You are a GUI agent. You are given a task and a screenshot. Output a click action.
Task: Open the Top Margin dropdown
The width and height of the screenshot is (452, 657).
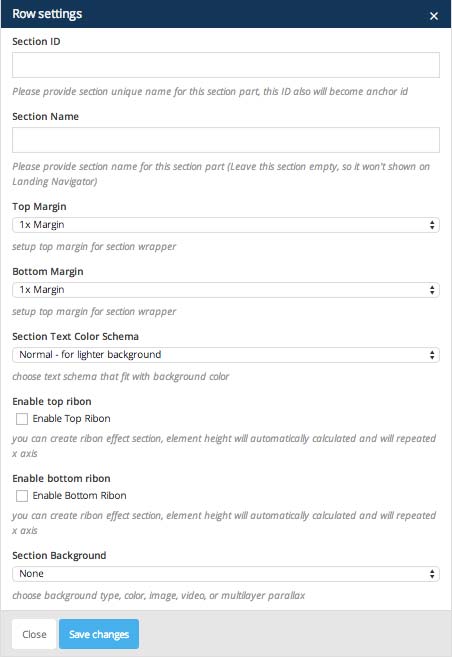[226, 225]
